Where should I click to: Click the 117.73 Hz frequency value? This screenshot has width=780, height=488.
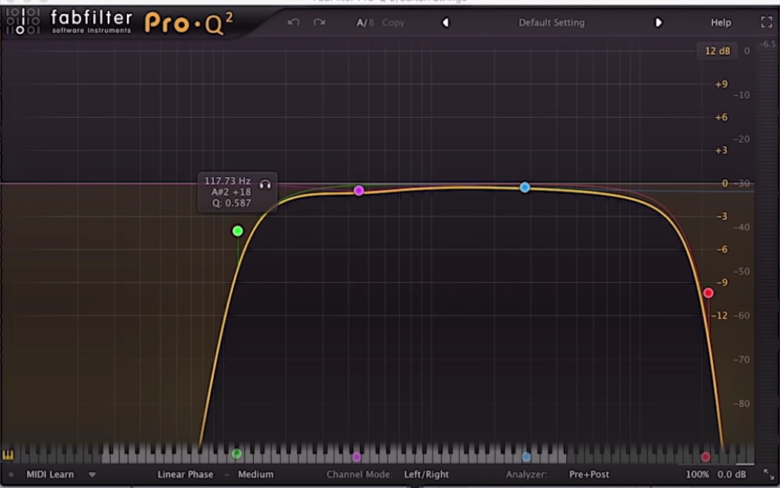point(227,181)
